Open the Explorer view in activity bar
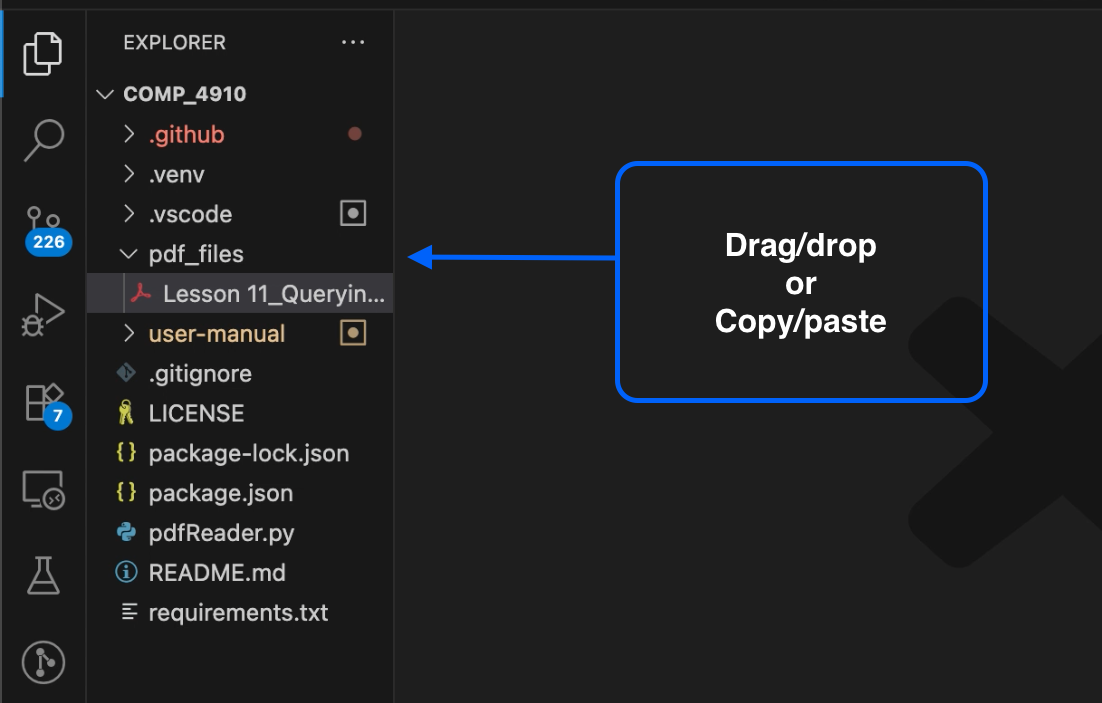The height and width of the screenshot is (703, 1102). coord(43,52)
